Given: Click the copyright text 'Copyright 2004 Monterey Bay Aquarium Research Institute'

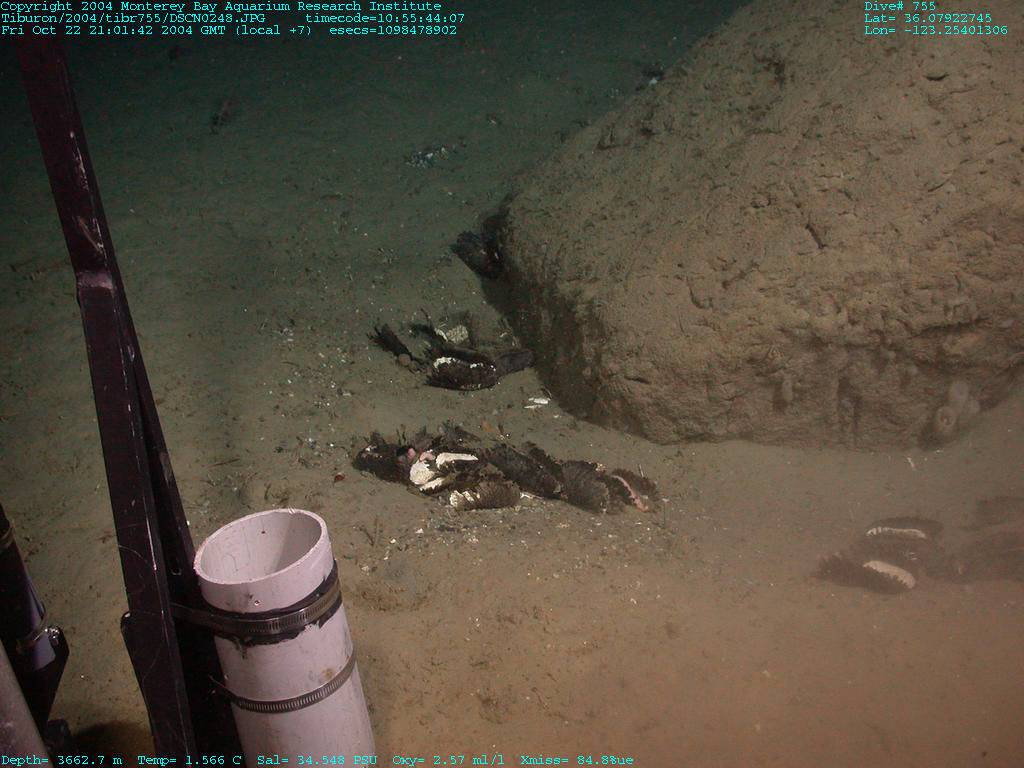Looking at the screenshot, I should point(221,6).
